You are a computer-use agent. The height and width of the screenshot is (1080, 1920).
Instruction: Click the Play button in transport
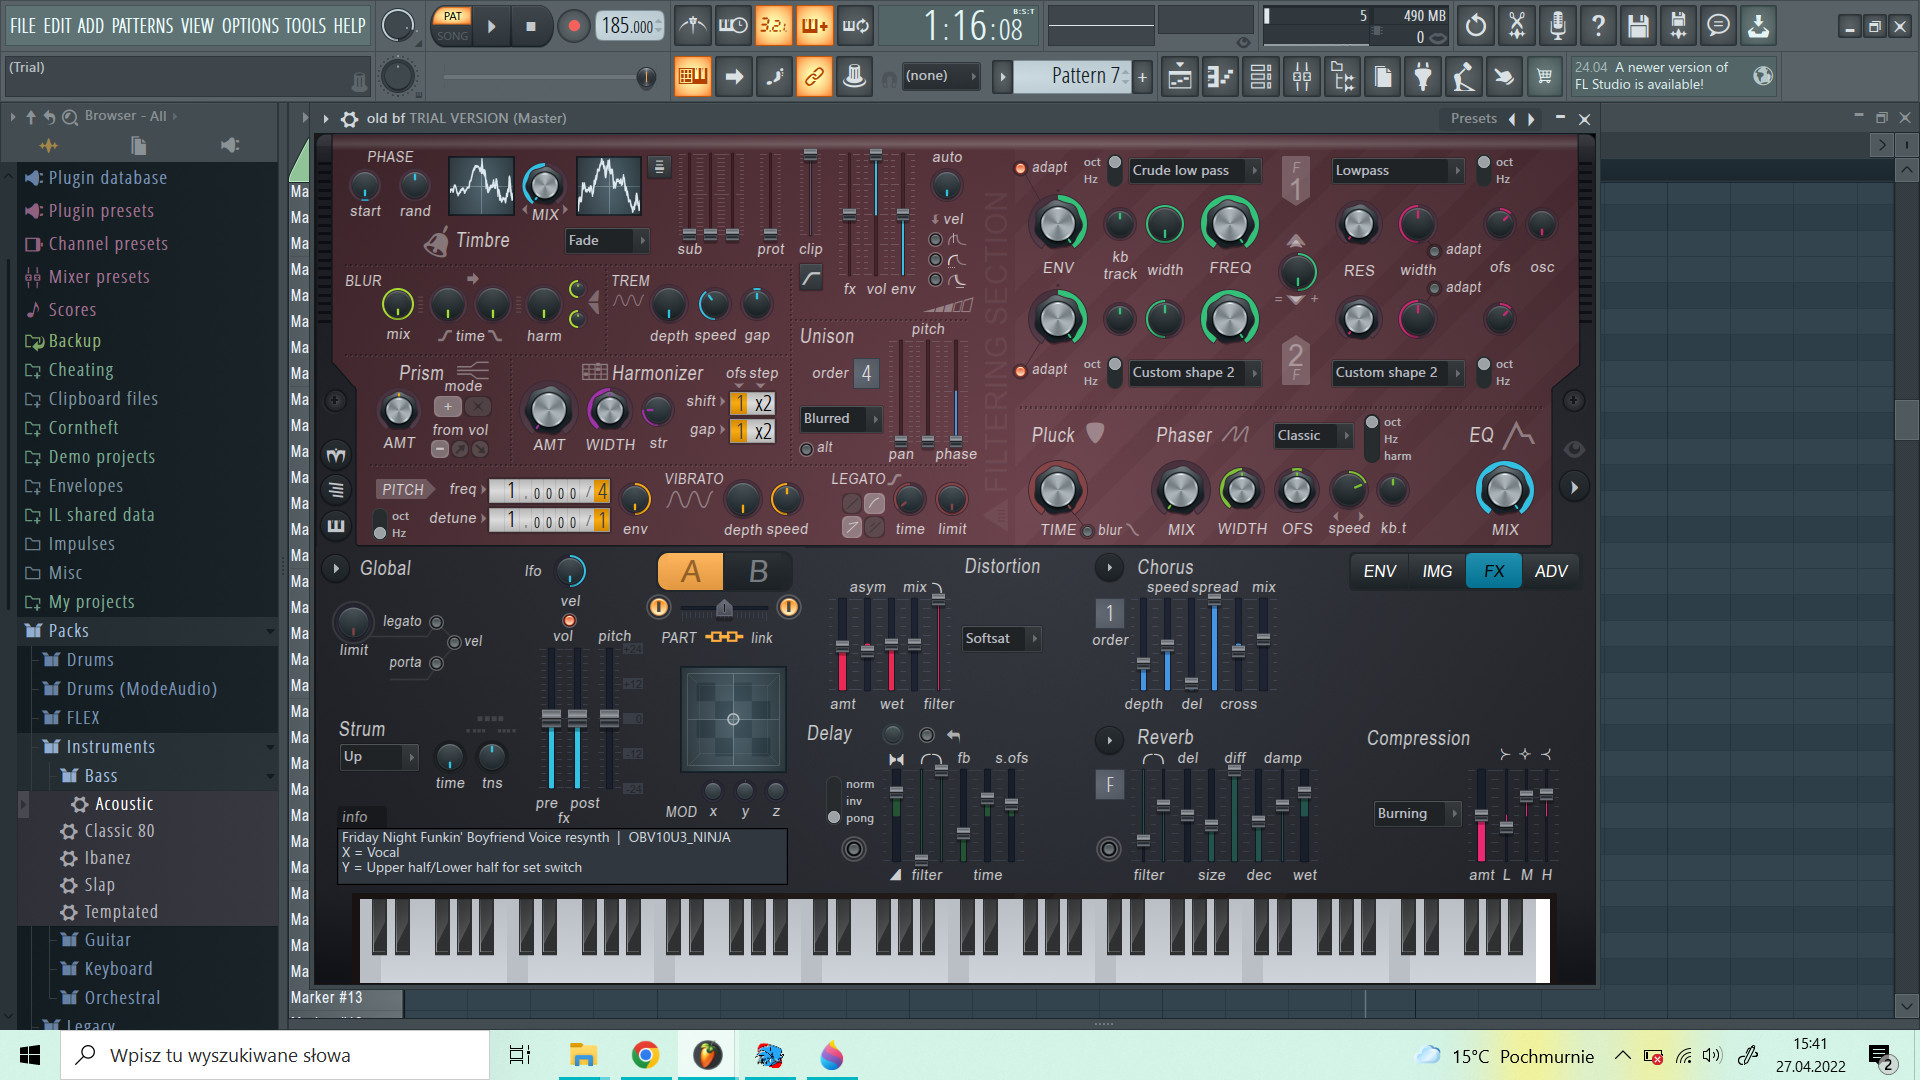click(x=491, y=26)
